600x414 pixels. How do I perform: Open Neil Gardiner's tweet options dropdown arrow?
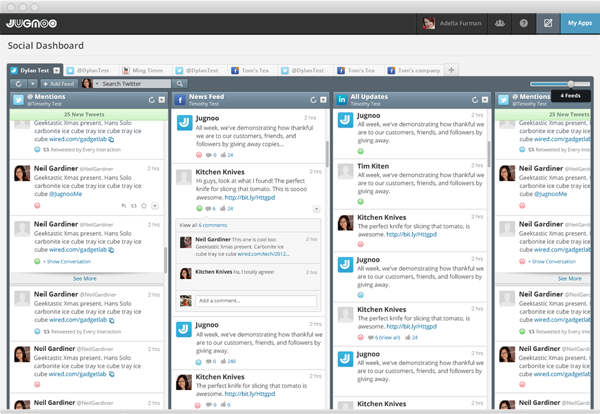click(x=156, y=204)
